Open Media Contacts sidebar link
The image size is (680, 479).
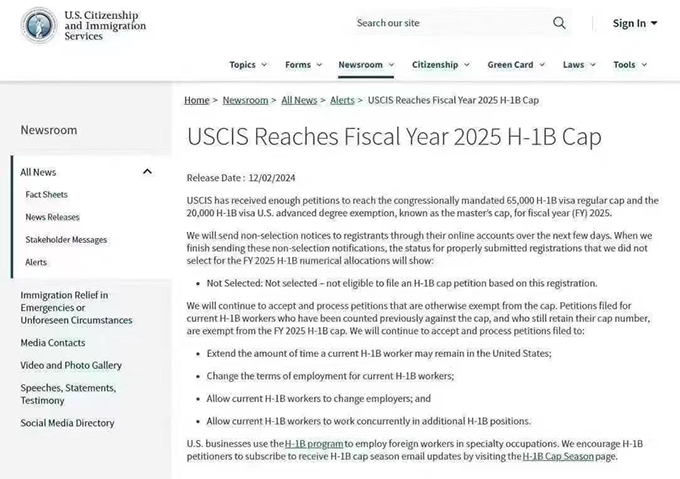tap(53, 342)
